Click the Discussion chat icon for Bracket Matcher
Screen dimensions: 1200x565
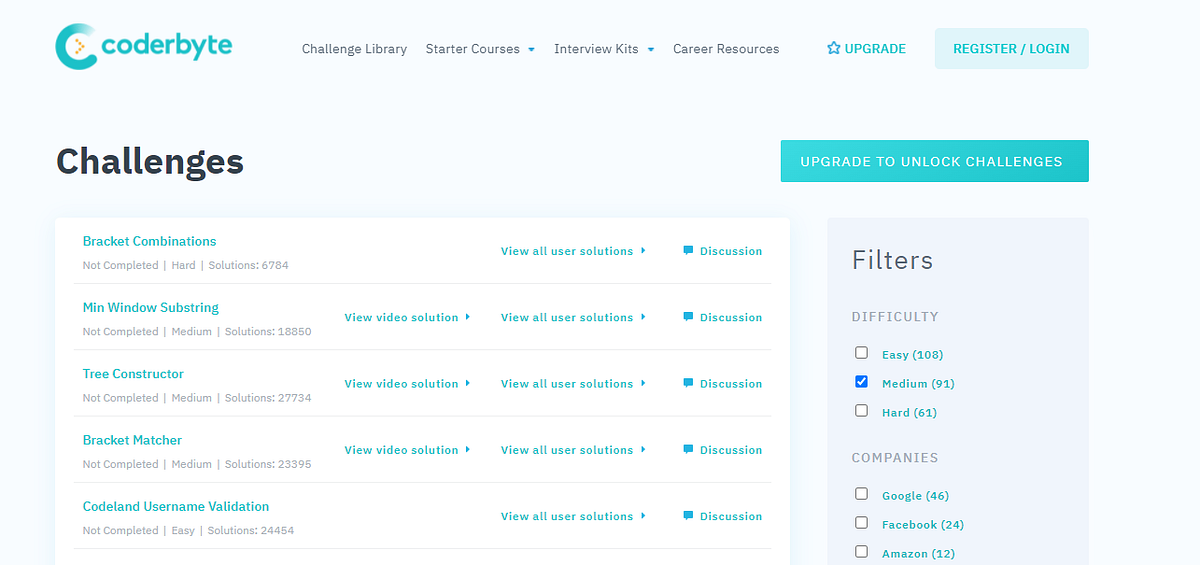click(688, 450)
